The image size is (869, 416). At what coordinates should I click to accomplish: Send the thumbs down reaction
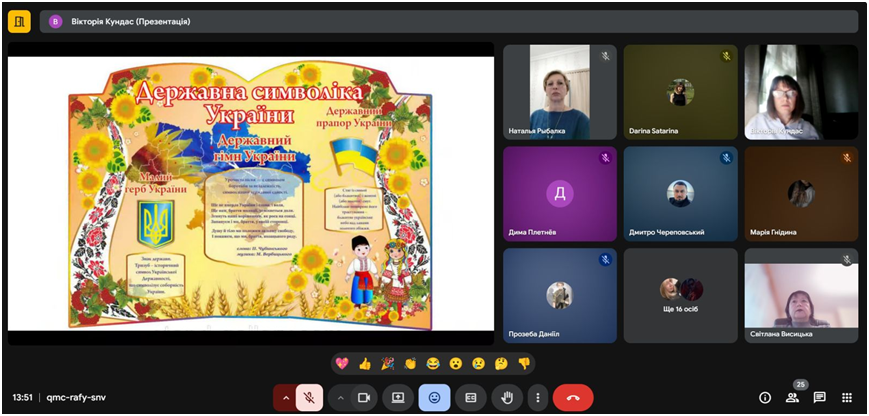(x=524, y=363)
